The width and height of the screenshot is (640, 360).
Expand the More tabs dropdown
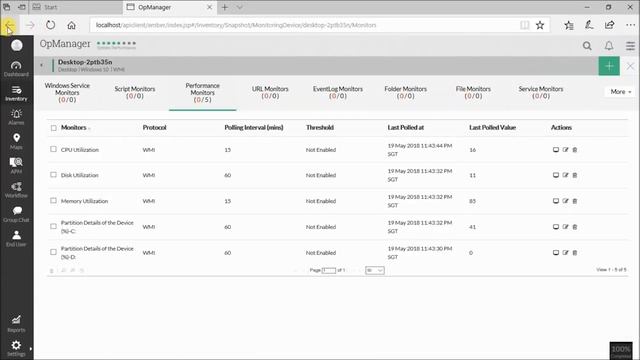(x=620, y=92)
